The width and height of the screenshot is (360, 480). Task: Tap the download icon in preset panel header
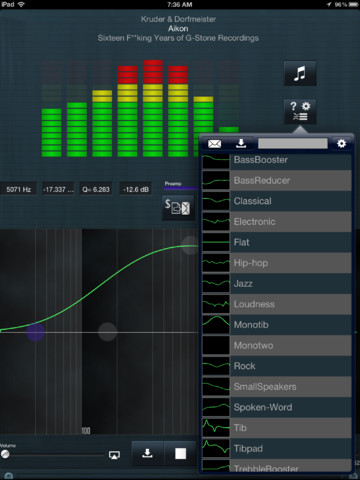pos(241,144)
